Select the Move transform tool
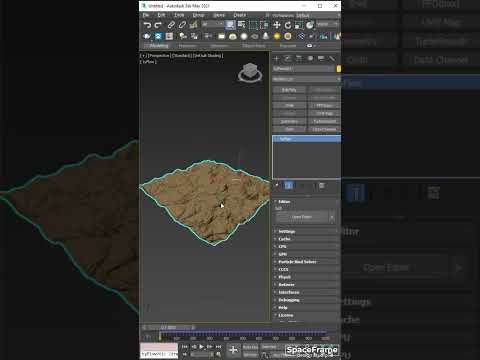 click(277, 25)
